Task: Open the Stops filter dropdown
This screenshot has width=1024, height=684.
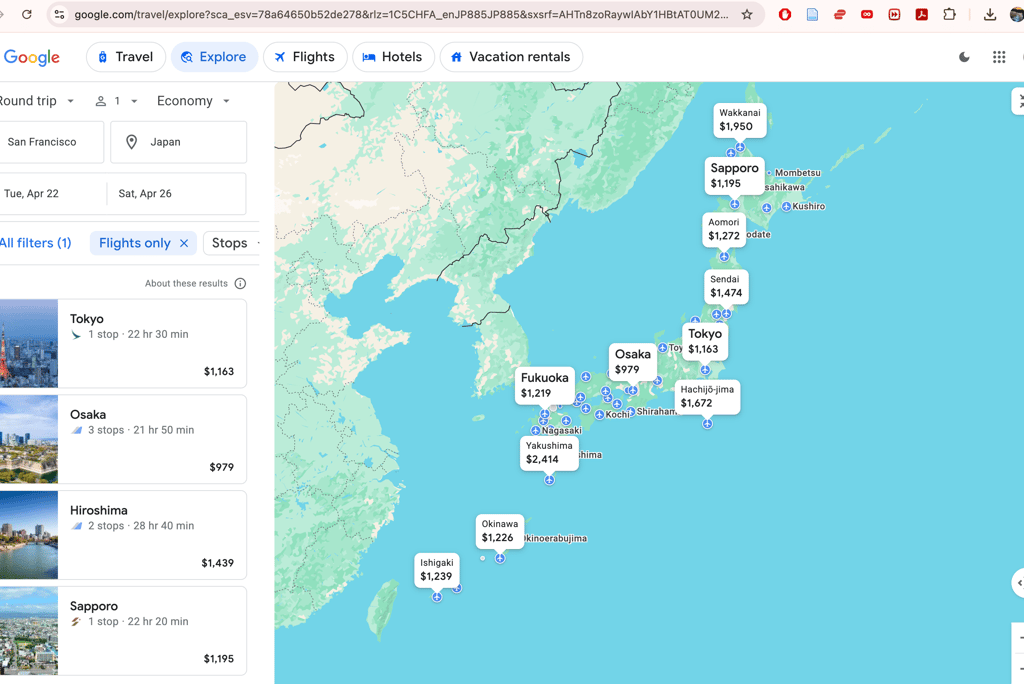Action: [232, 243]
